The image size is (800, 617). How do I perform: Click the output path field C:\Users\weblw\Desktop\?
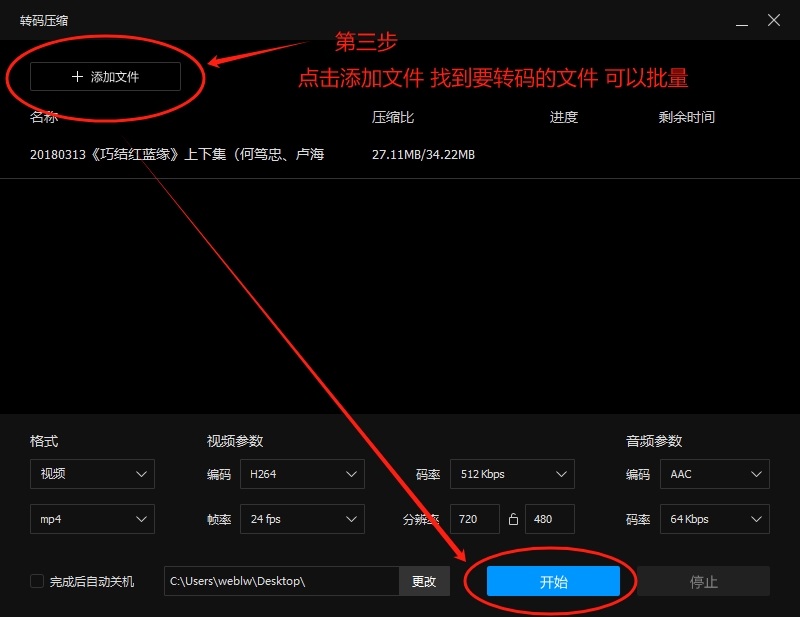282,581
